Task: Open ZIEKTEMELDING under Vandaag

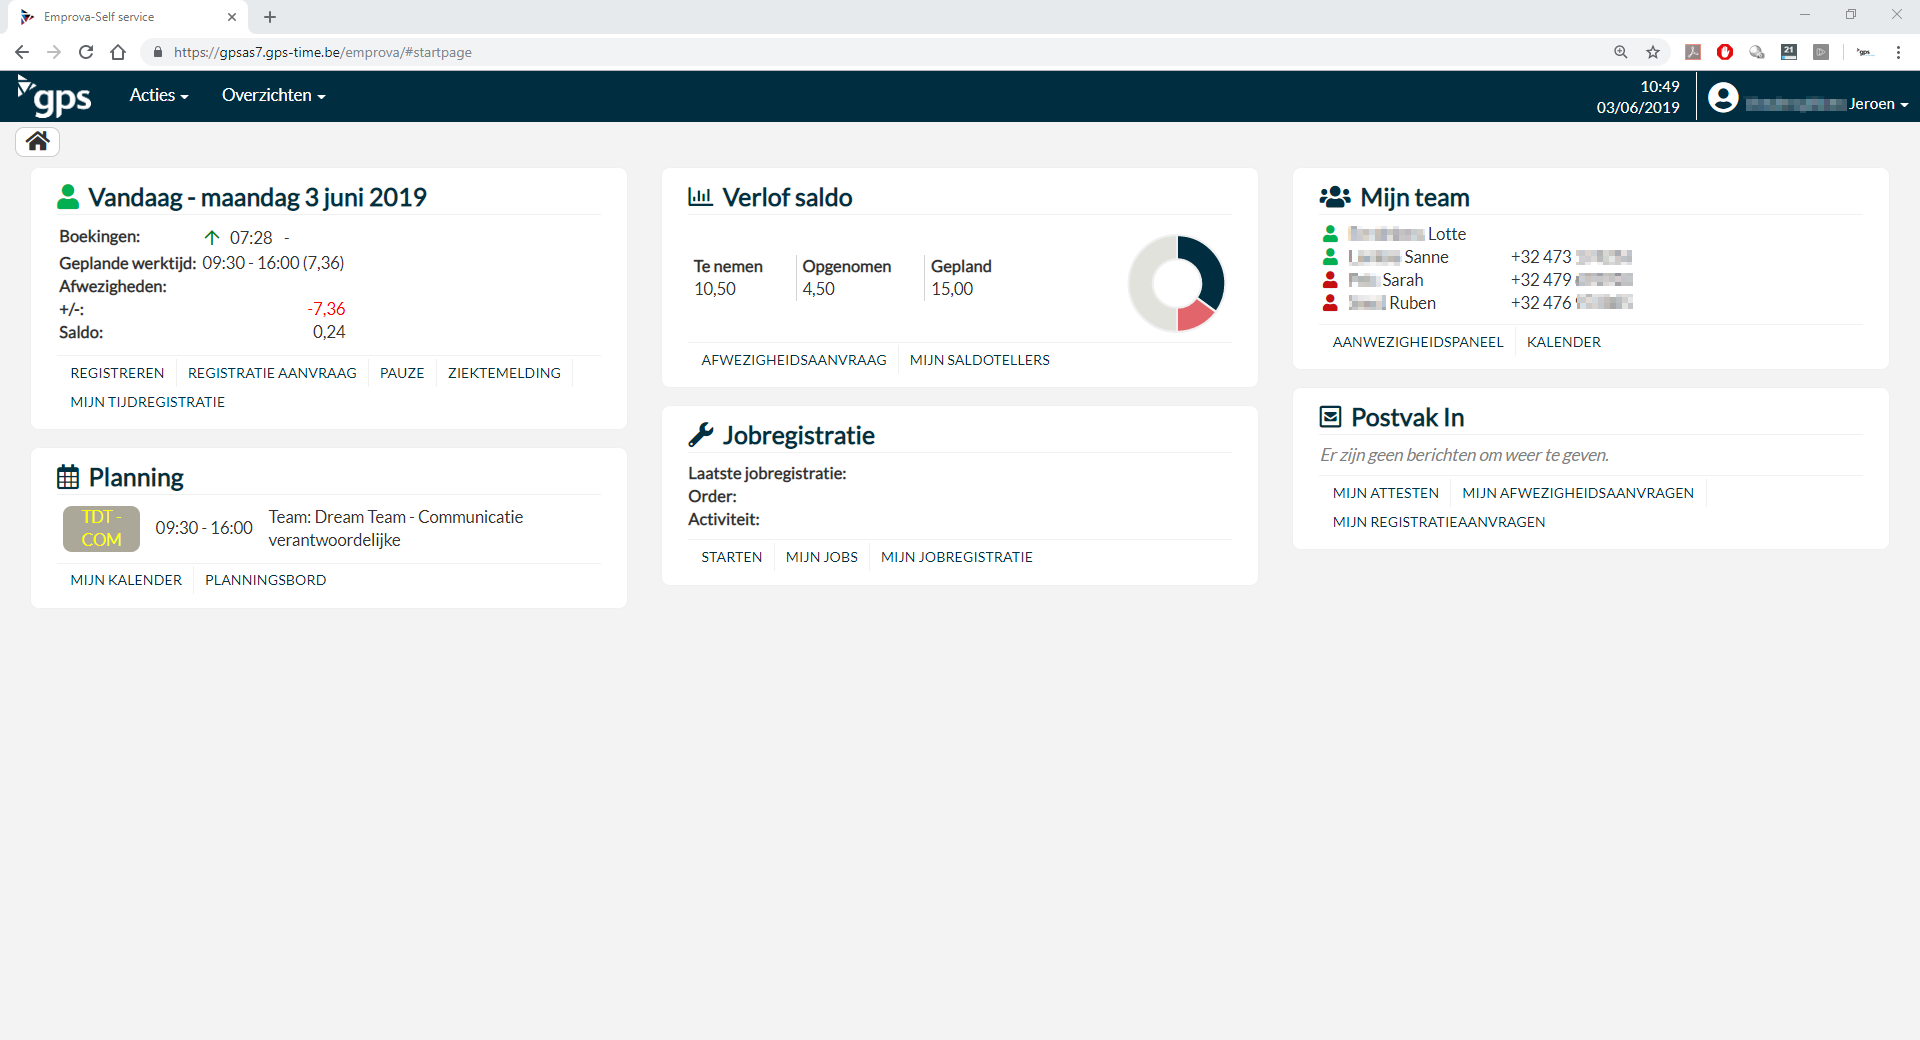Action: [504, 373]
